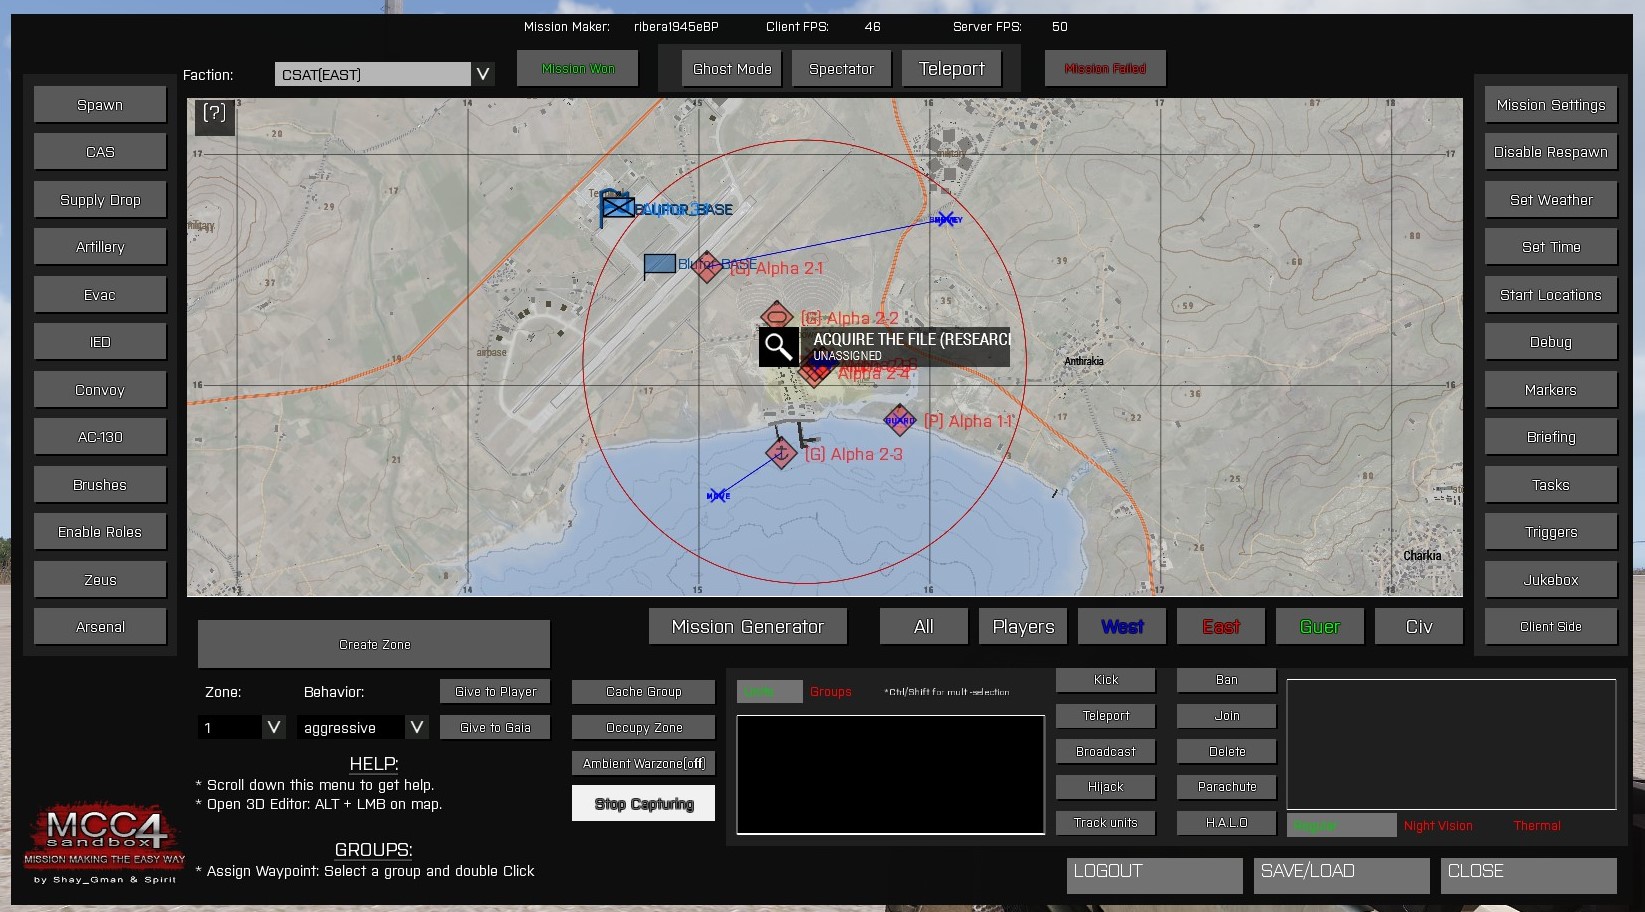
Task: Click the Charkia town label on map
Action: (1422, 555)
